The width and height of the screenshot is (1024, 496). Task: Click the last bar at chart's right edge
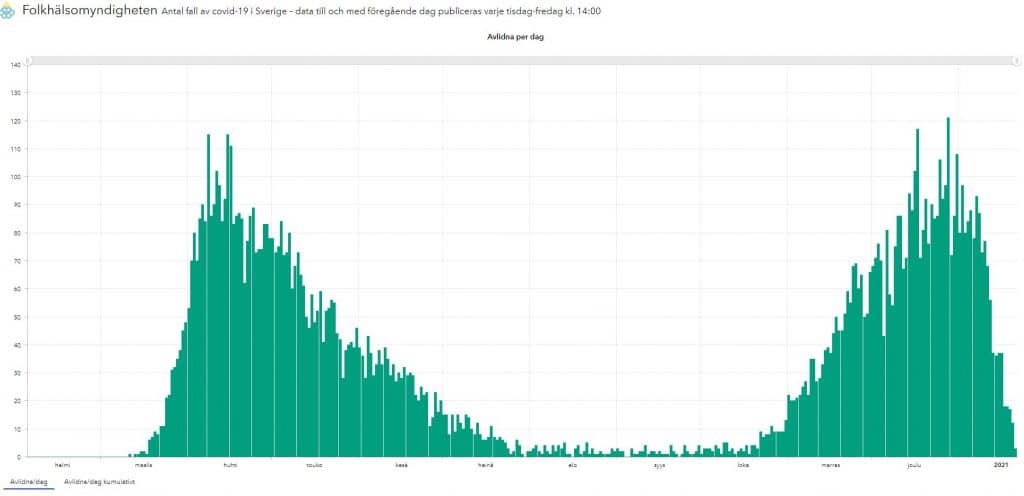1014,453
